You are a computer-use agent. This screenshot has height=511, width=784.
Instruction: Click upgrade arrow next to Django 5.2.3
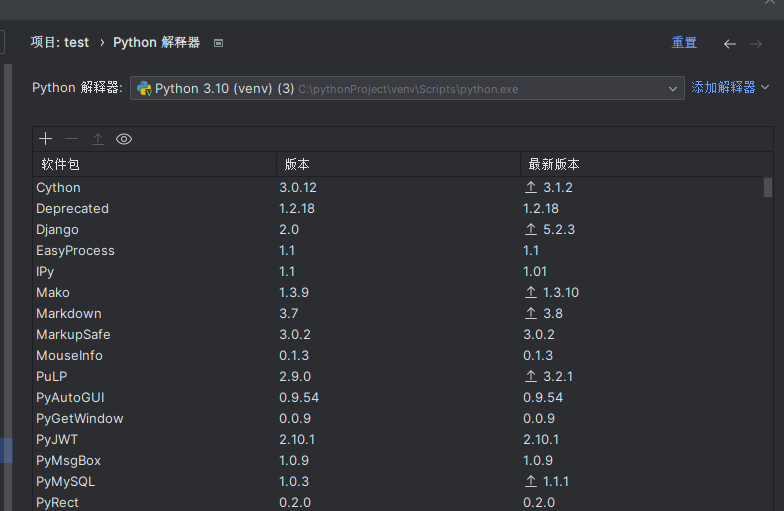pyautogui.click(x=530, y=229)
